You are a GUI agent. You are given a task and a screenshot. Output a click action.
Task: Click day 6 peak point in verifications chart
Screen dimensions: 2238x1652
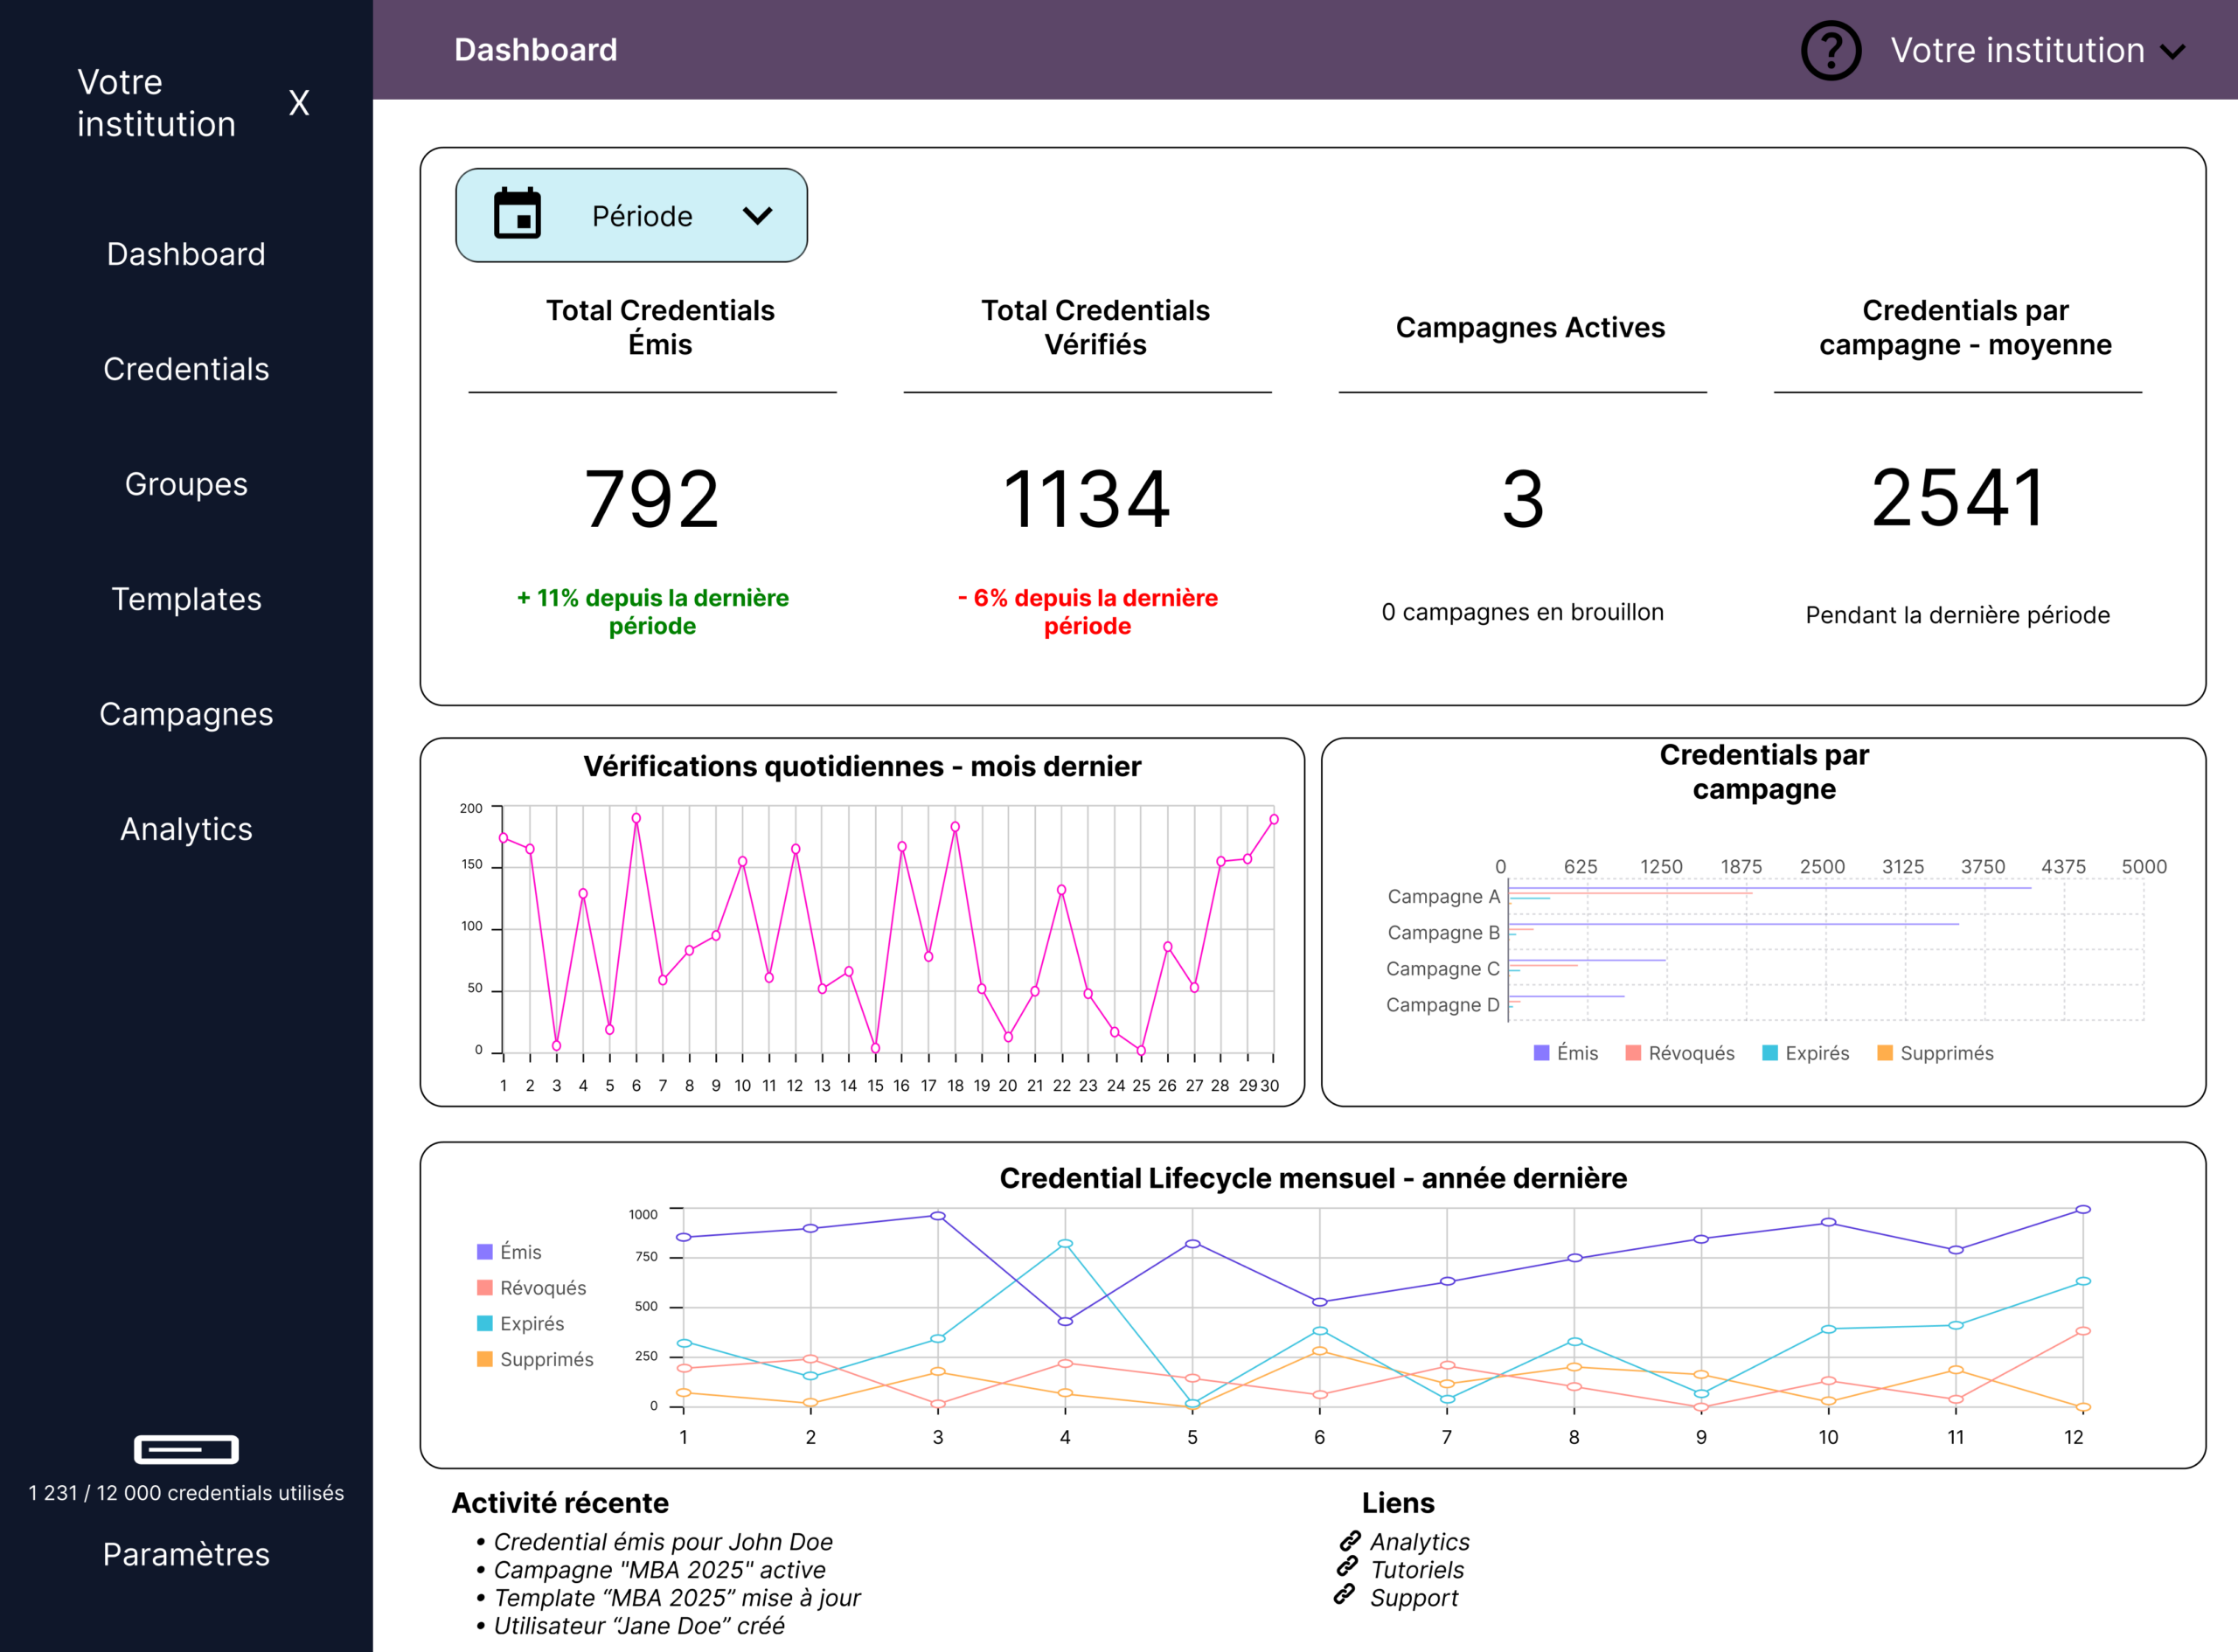coord(636,818)
